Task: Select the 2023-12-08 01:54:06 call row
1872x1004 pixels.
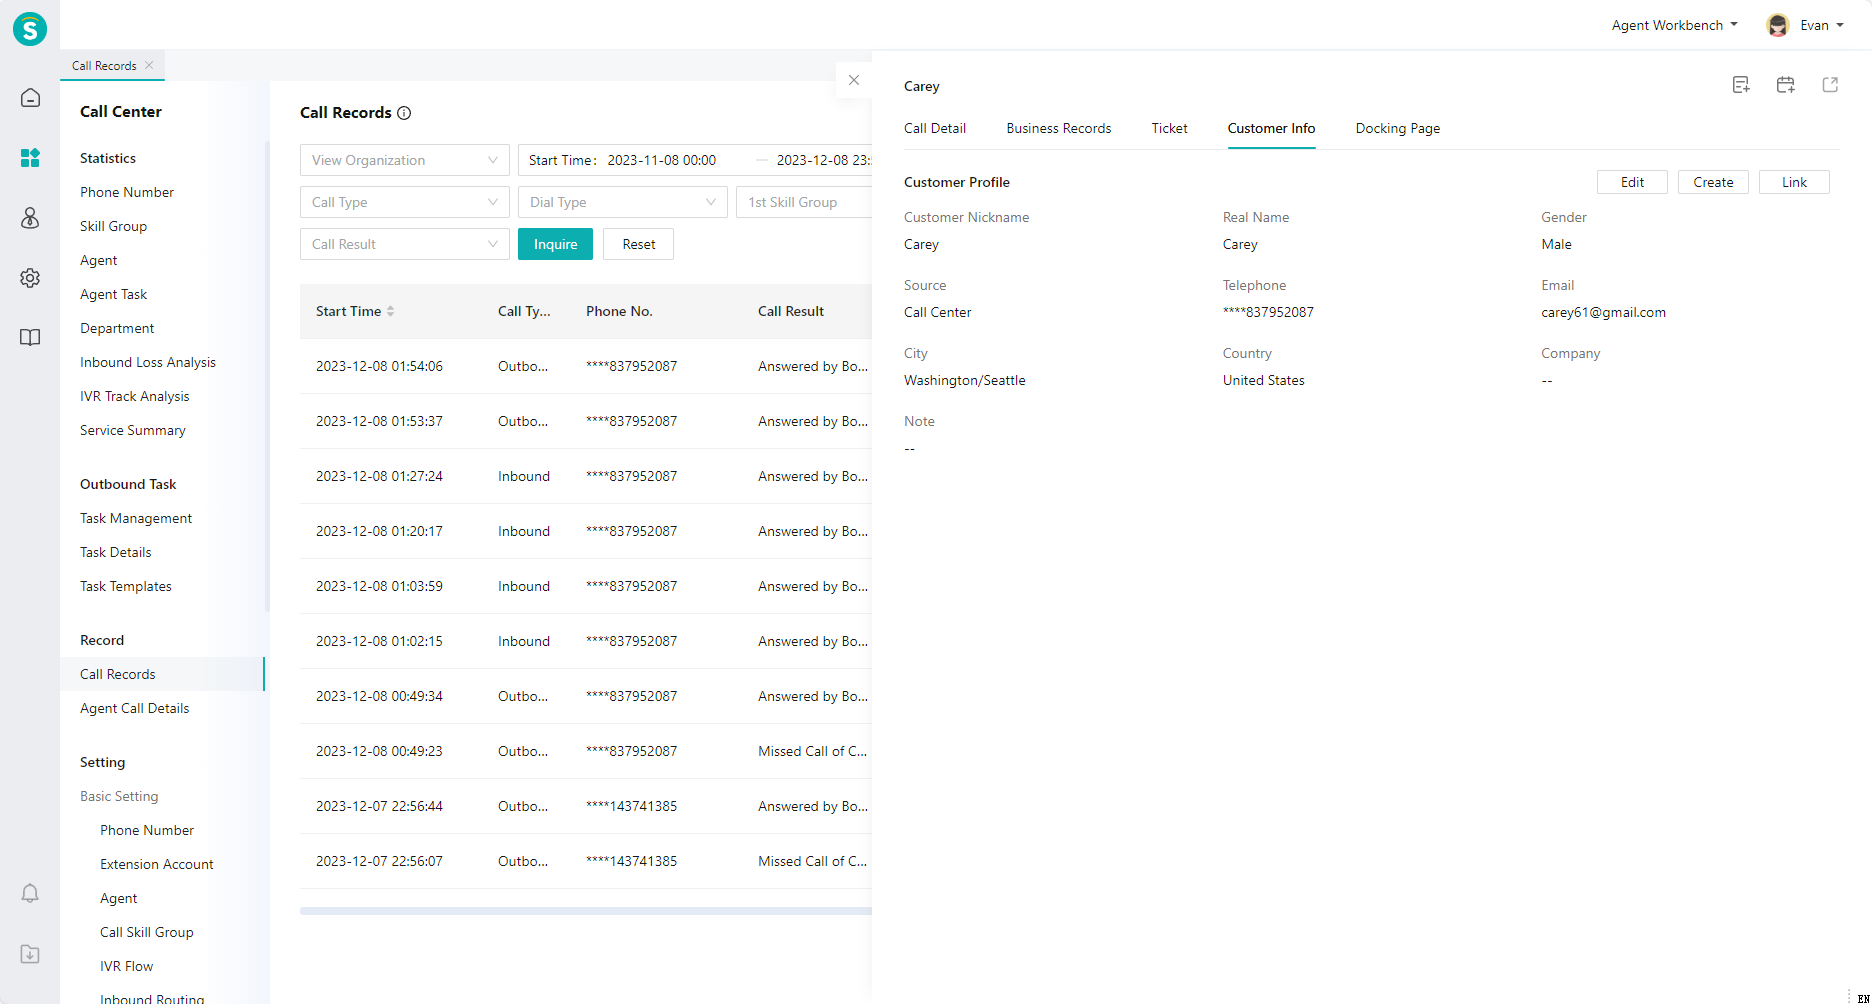Action: coord(586,366)
